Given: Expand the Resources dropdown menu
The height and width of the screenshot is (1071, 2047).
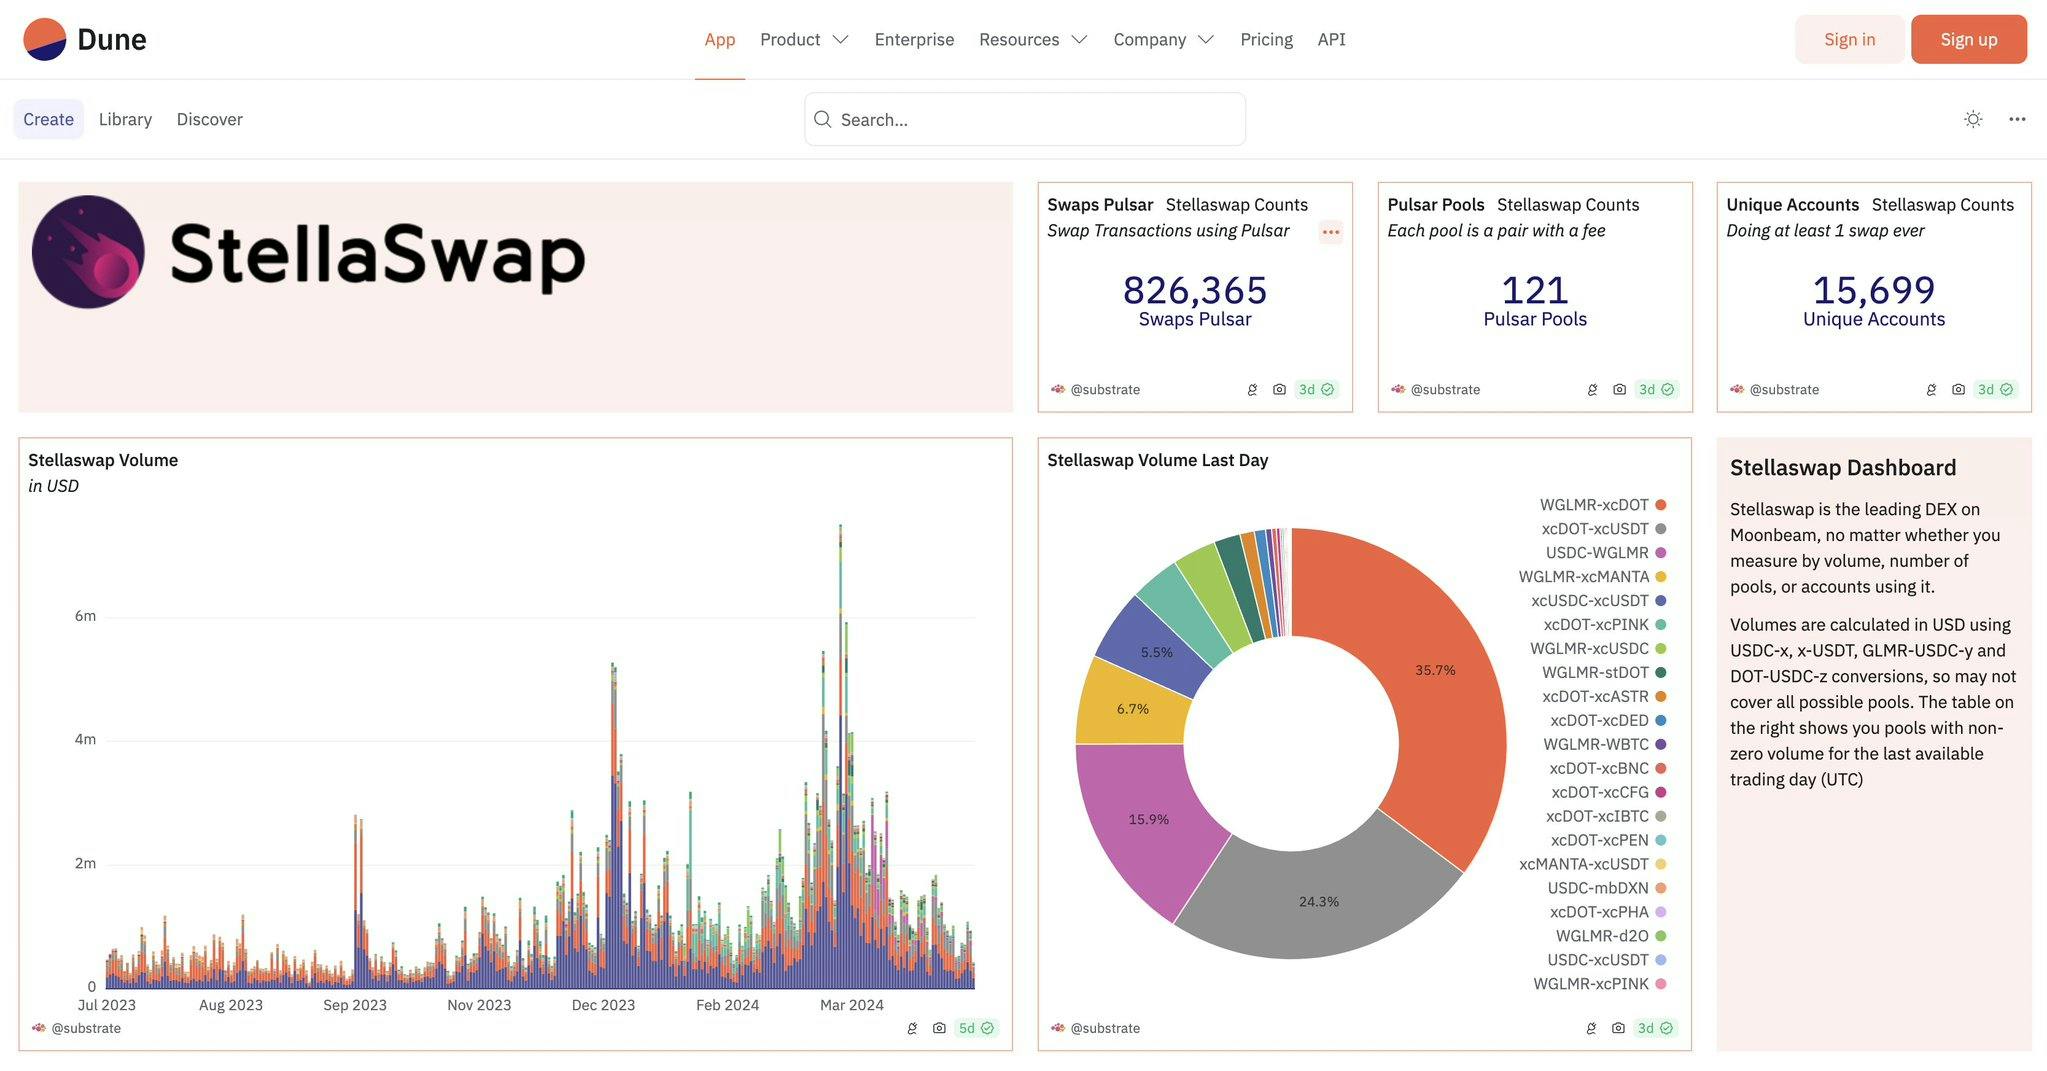Looking at the screenshot, I should coord(1033,39).
